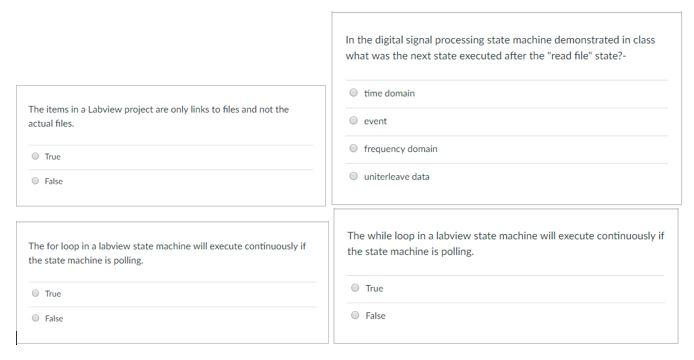Select True for the for loop question
This screenshot has height=360, width=694.
click(35, 293)
